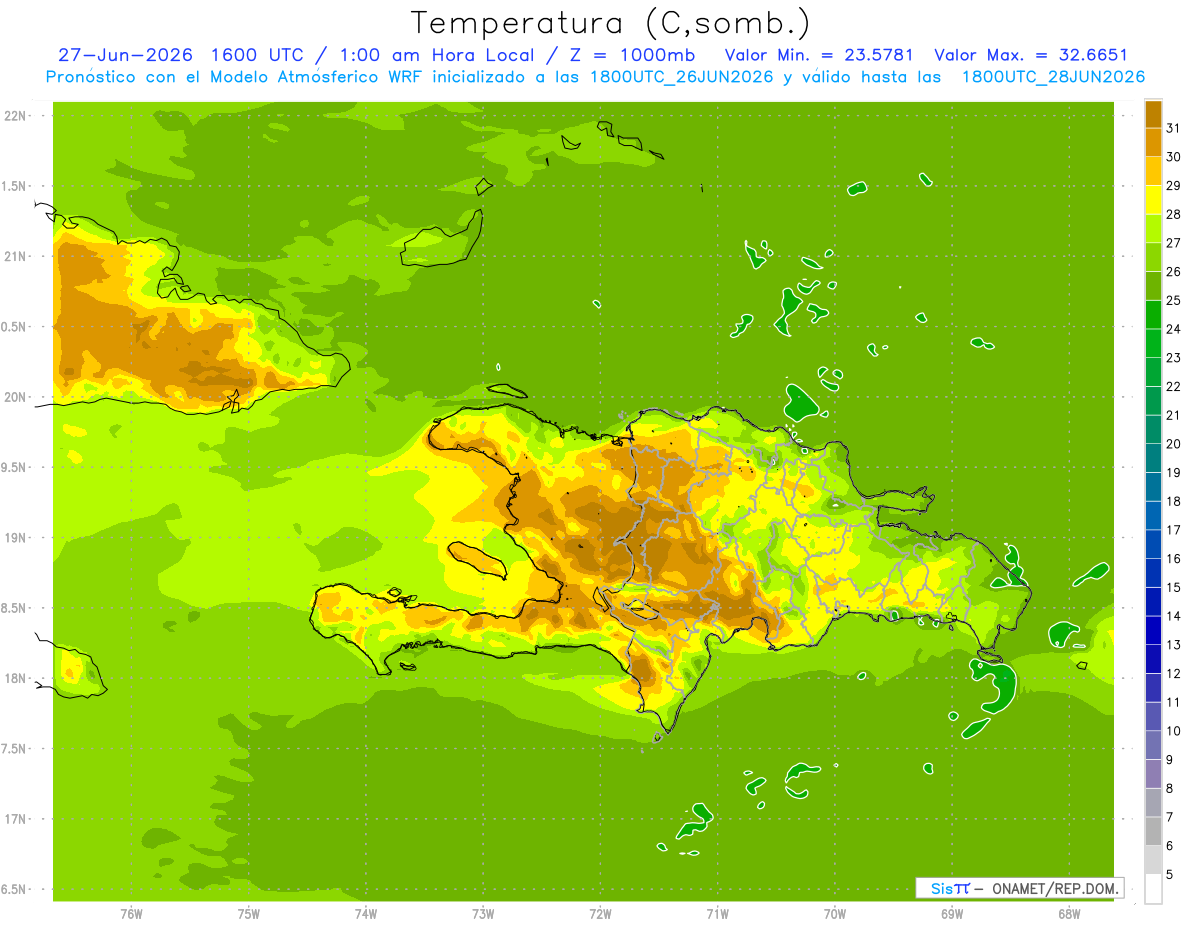Click the "73W" longitude axis label
The image size is (1200, 927).
click(x=483, y=914)
